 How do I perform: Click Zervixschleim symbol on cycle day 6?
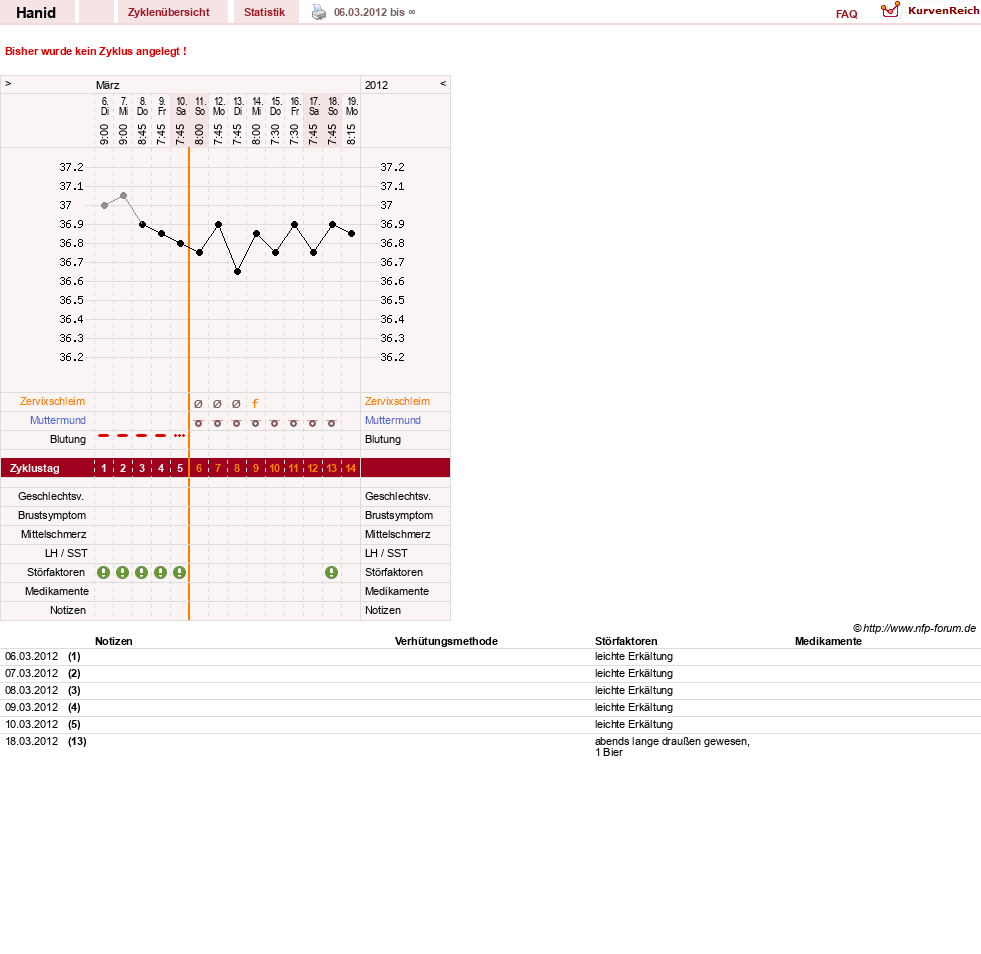click(198, 404)
